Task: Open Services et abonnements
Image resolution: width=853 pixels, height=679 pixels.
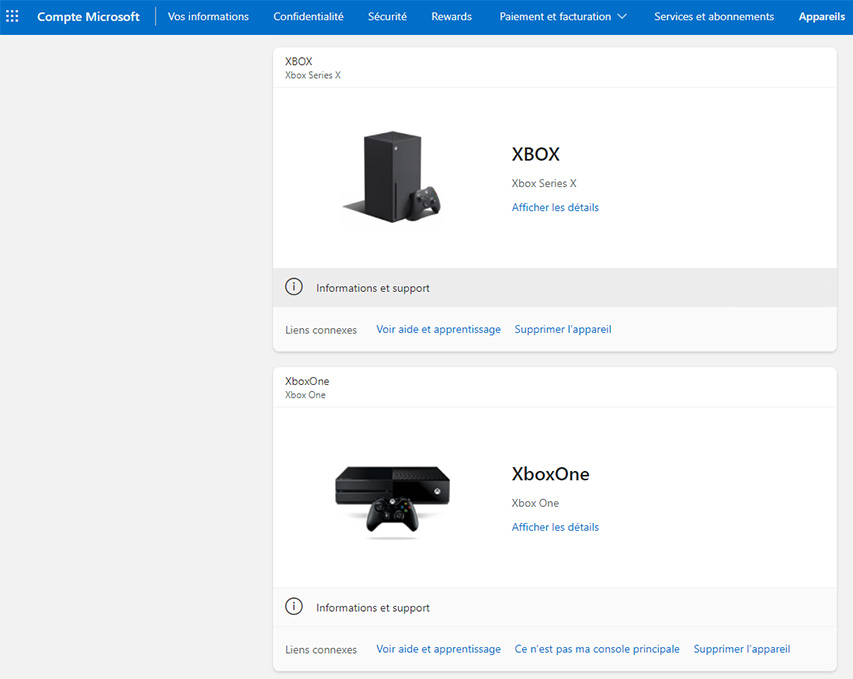Action: click(x=714, y=17)
